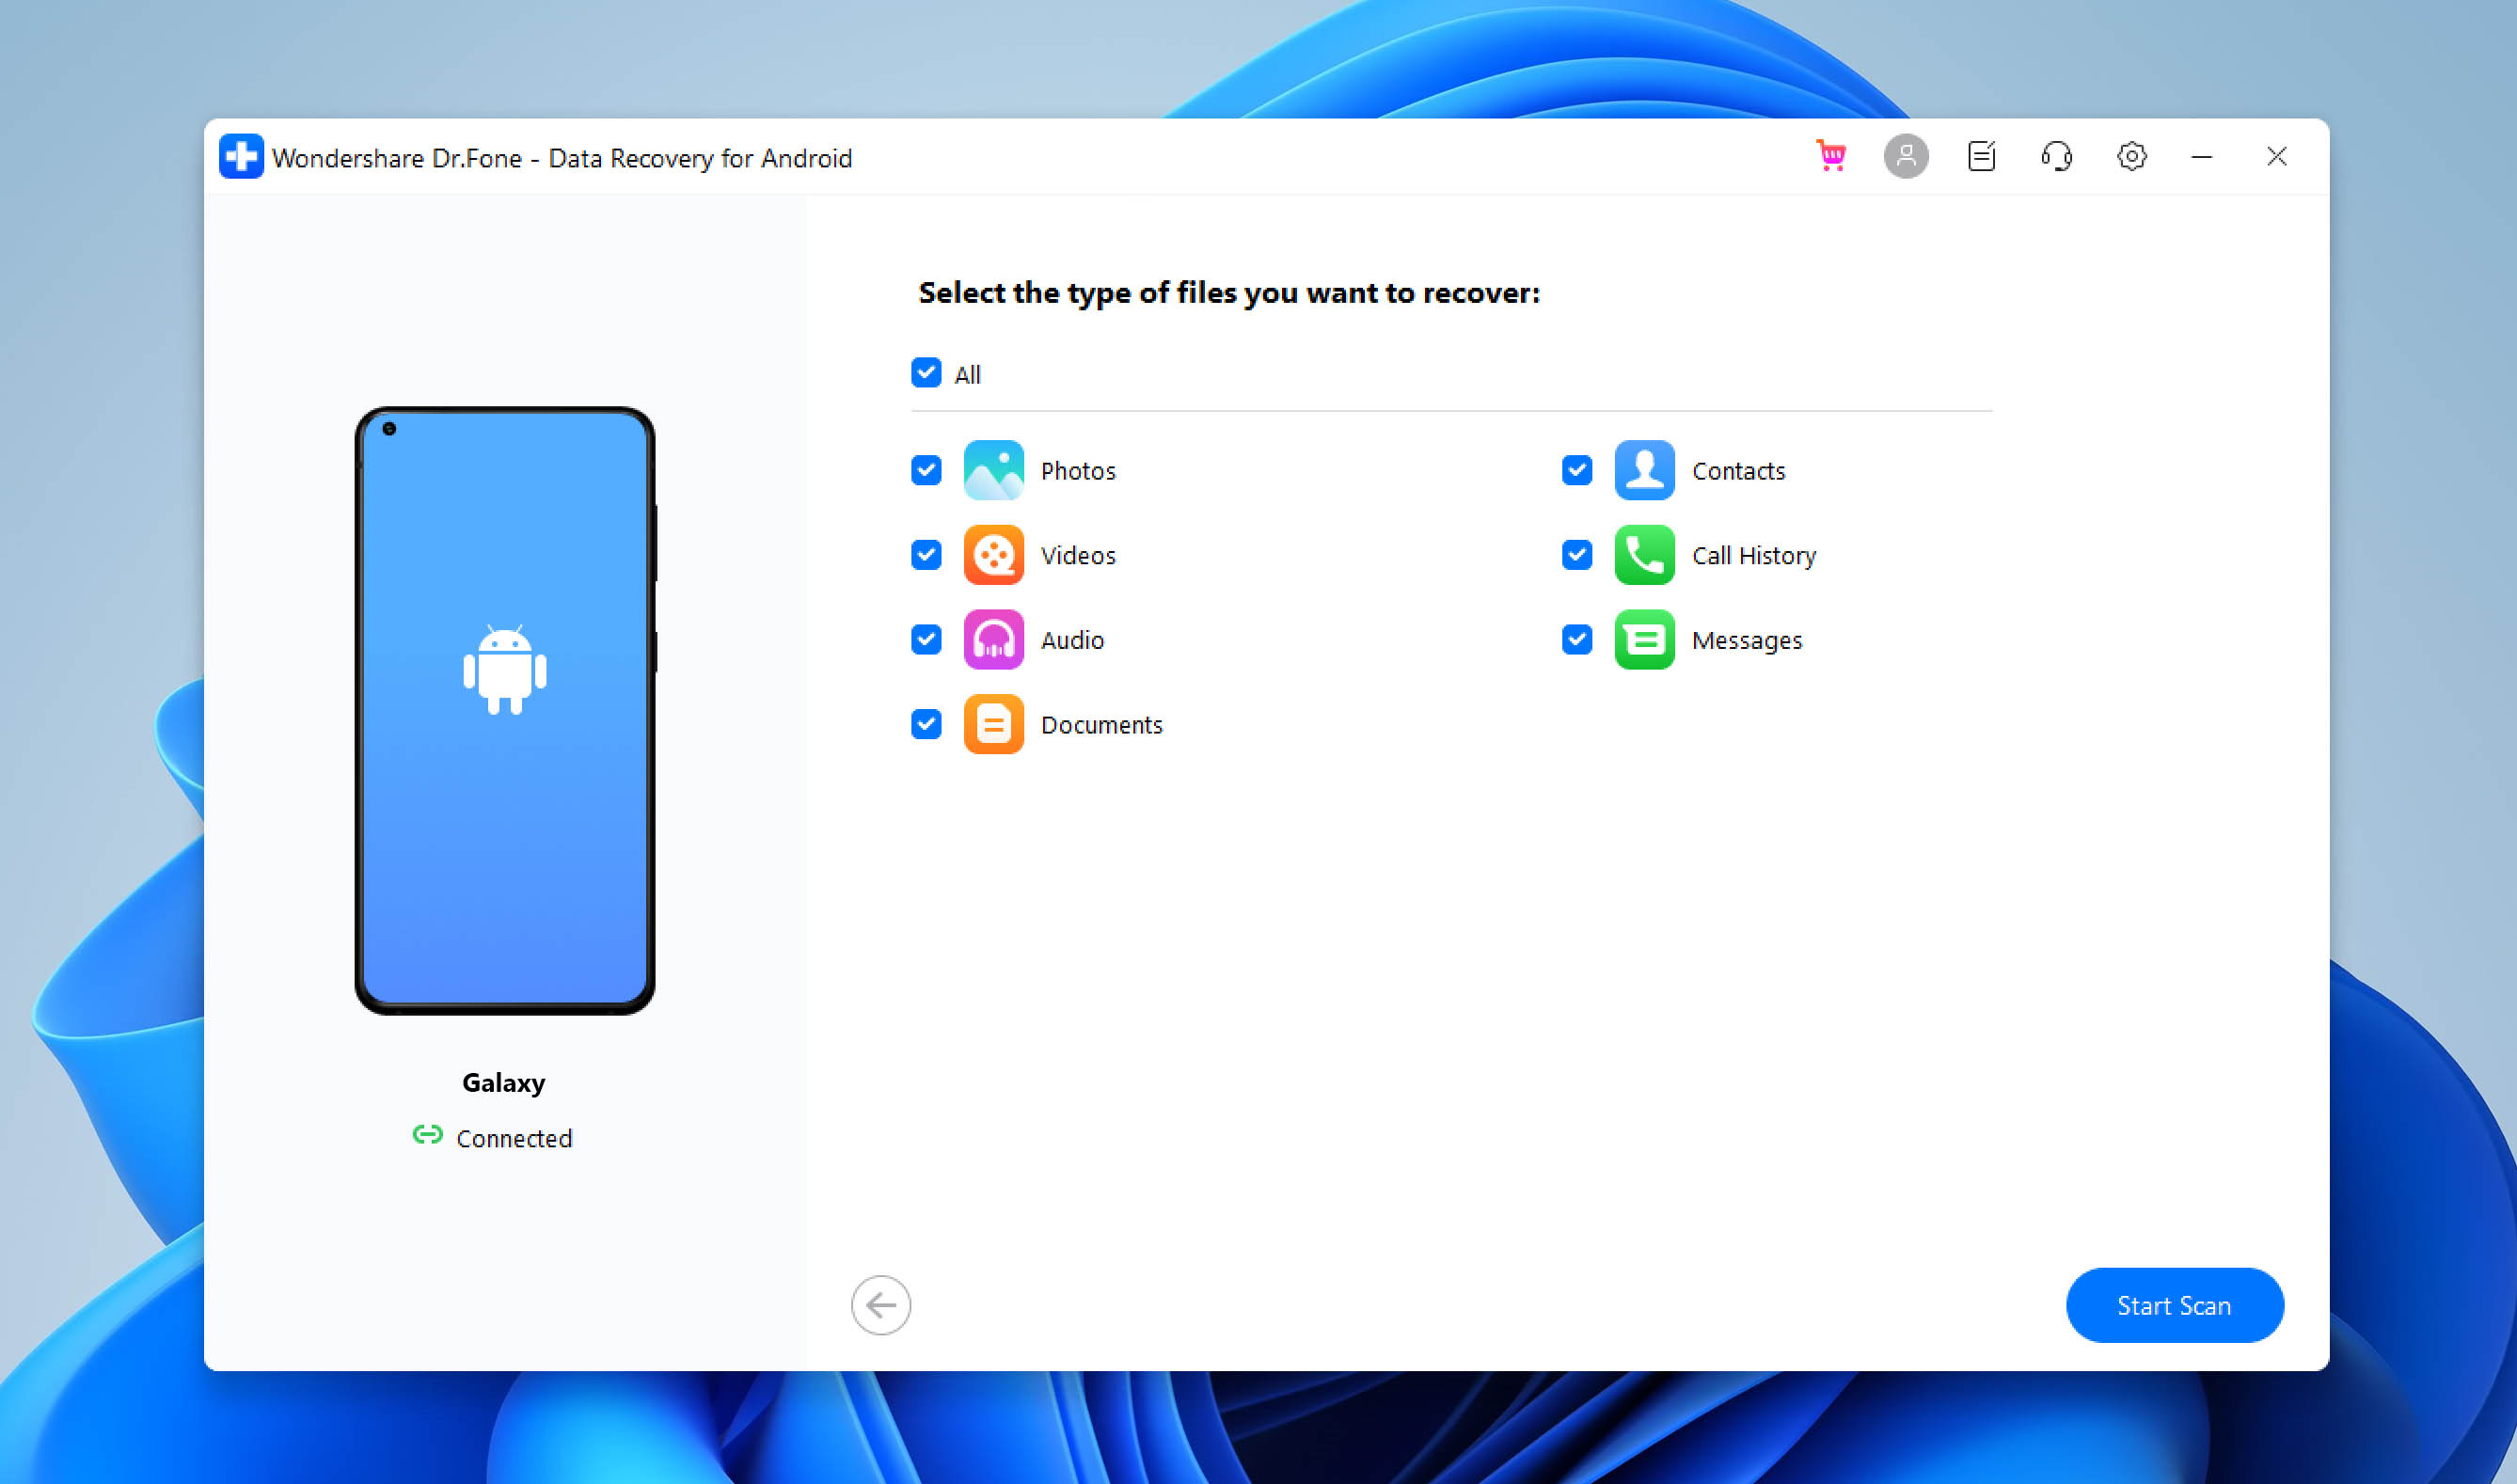2517x1484 pixels.
Task: Uncheck the Photos checkbox
Action: point(926,470)
